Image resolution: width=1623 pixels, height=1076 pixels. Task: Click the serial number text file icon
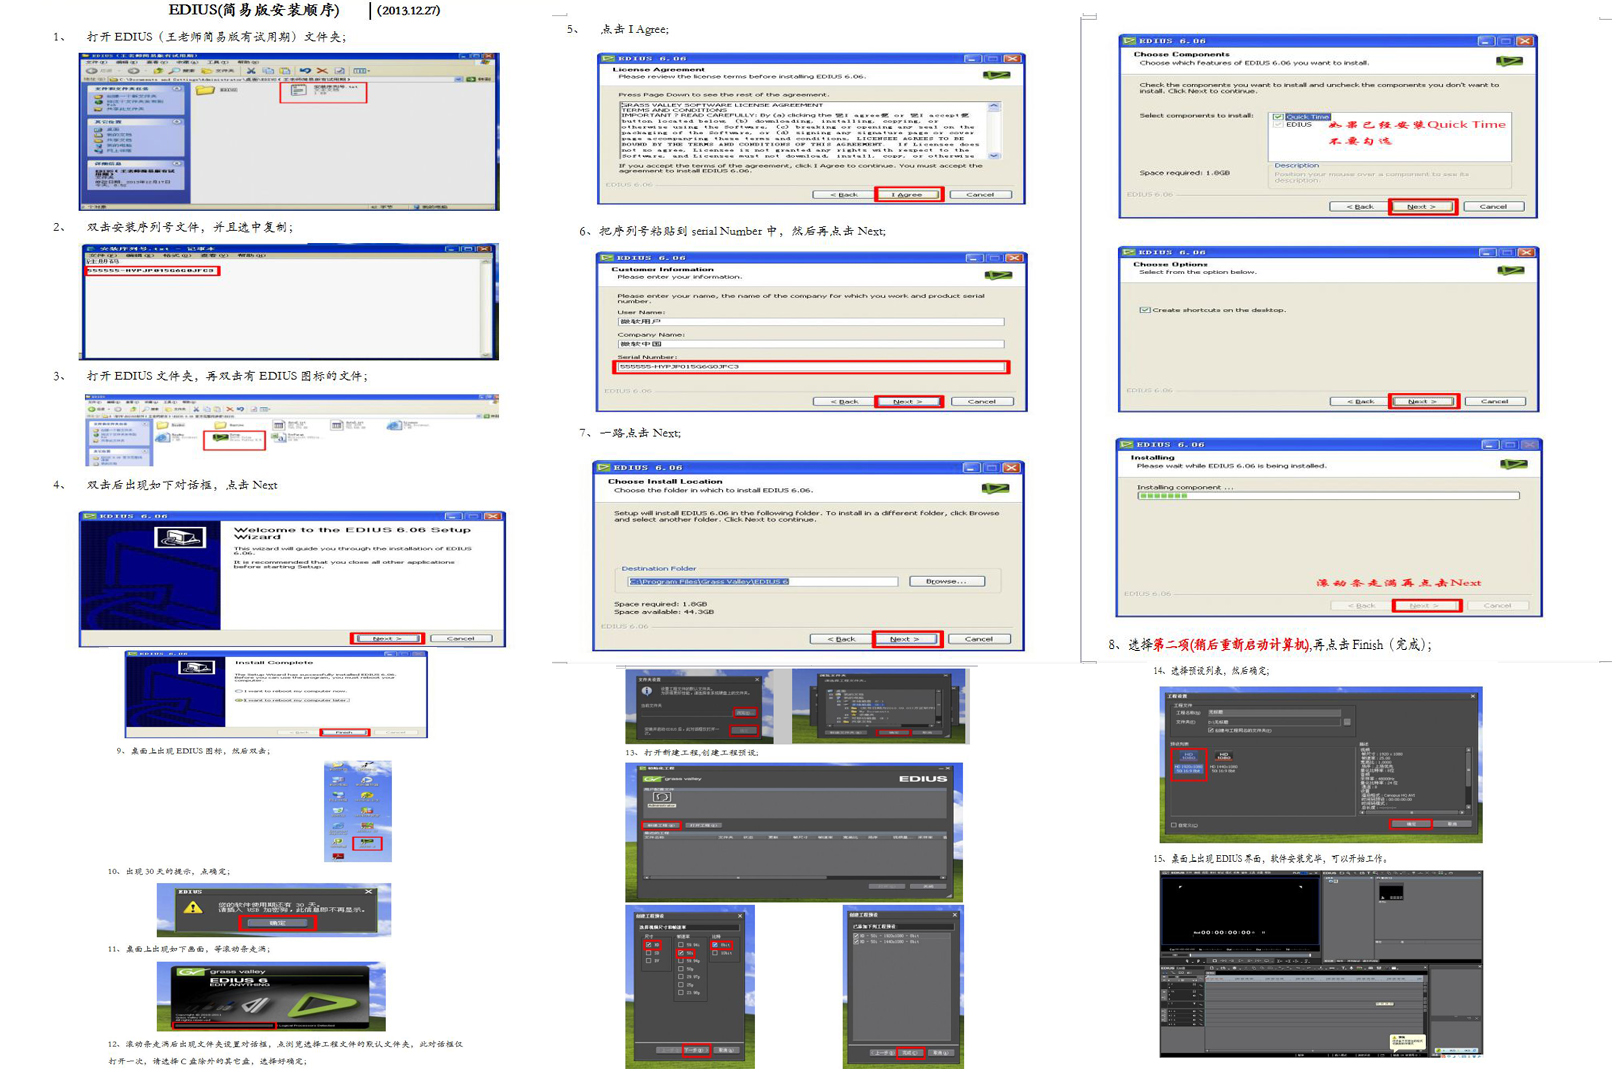tap(298, 90)
